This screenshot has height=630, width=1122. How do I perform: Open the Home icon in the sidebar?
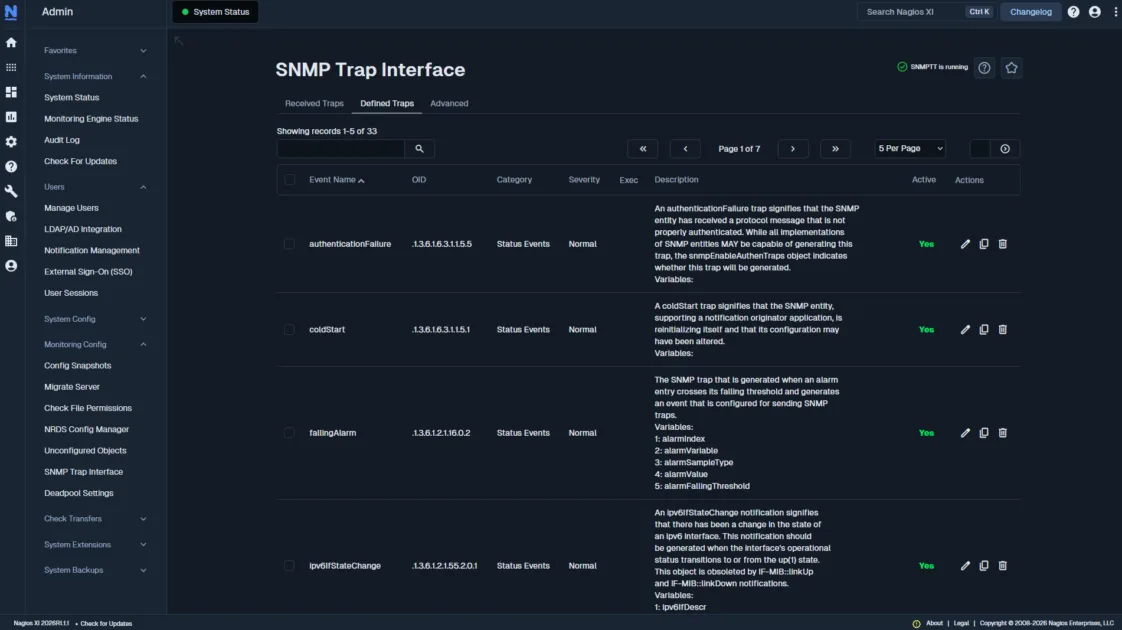[10, 42]
